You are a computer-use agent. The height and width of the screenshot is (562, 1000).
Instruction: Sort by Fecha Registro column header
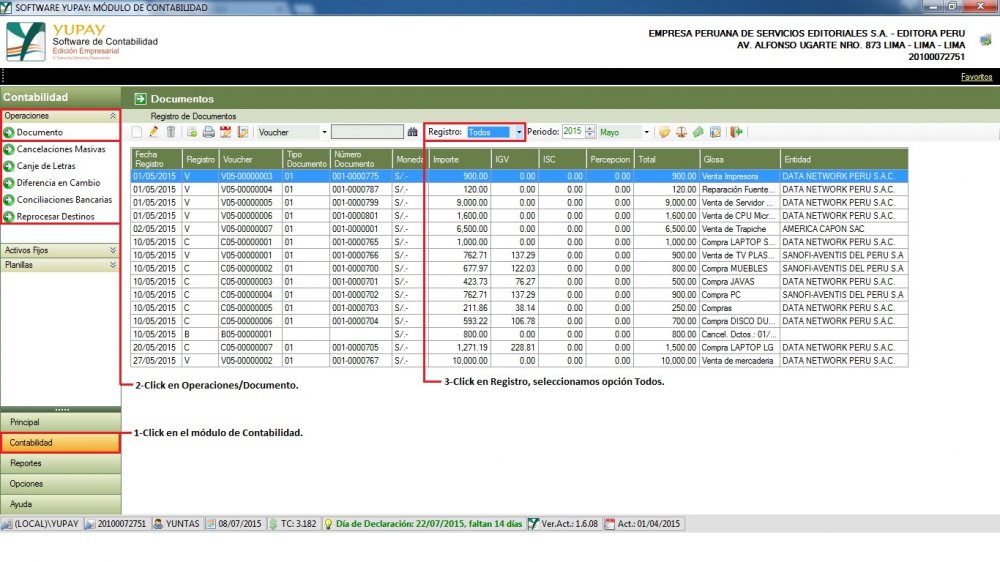156,159
